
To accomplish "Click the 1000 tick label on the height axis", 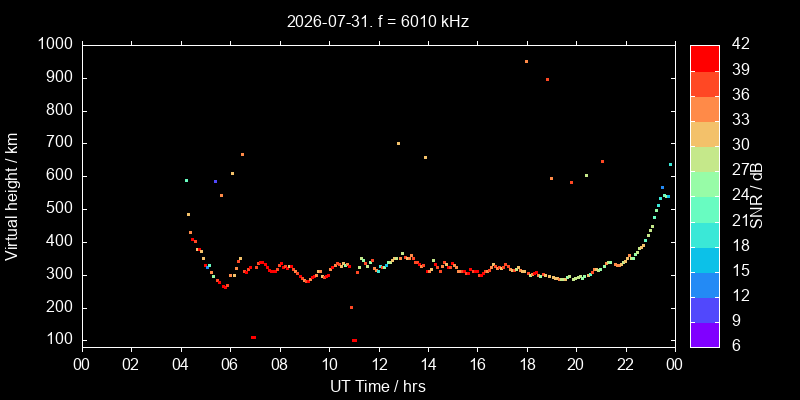I will coord(55,45).
